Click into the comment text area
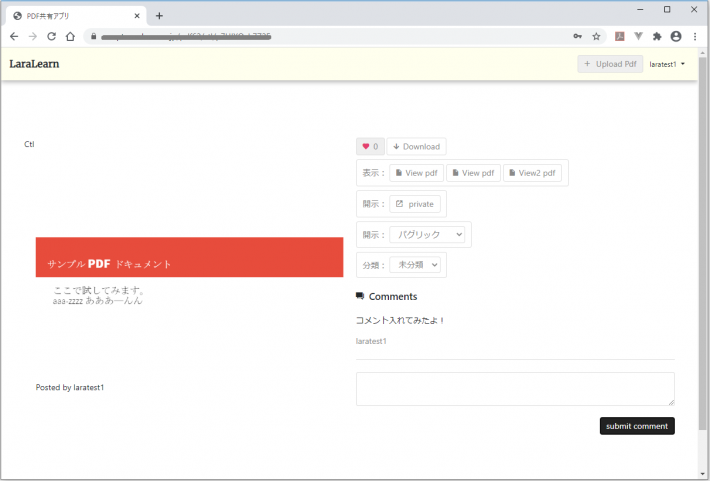The height and width of the screenshot is (481, 710). [514, 389]
